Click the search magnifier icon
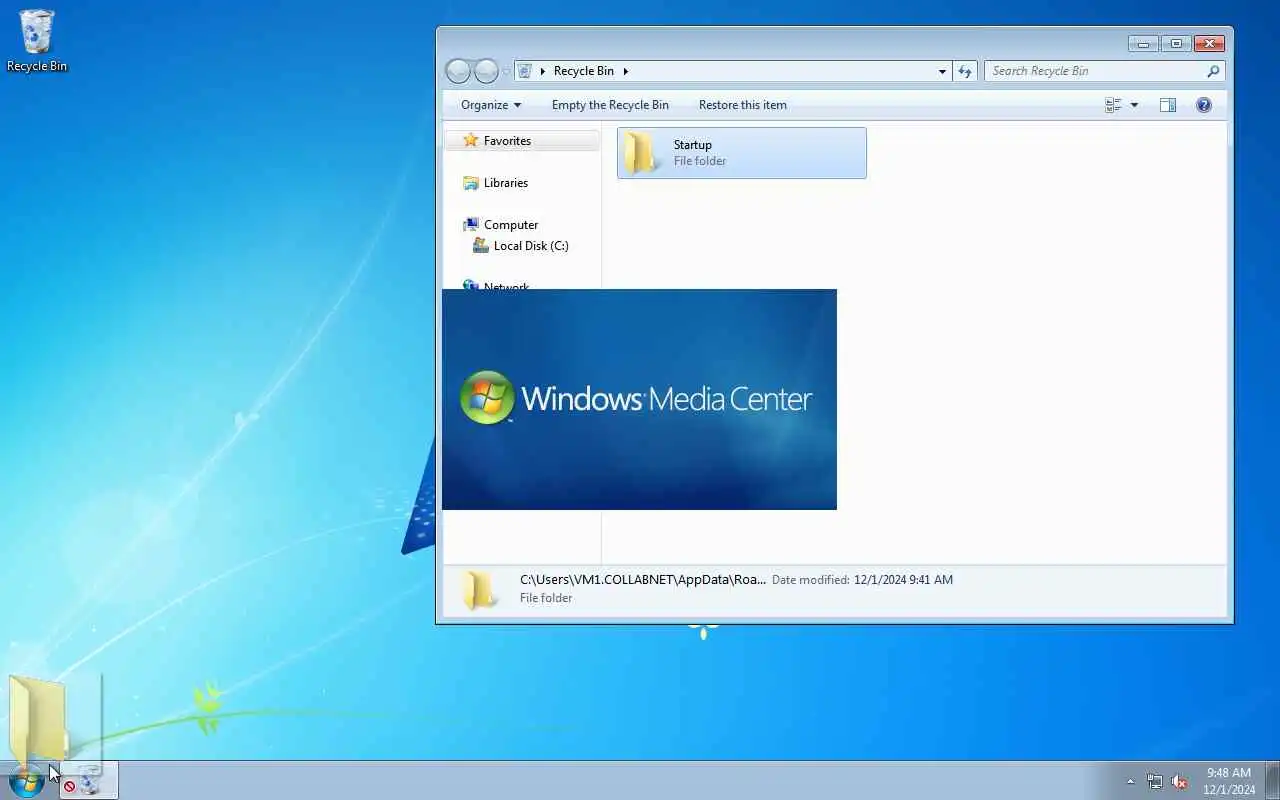1280x800 pixels. (1213, 71)
